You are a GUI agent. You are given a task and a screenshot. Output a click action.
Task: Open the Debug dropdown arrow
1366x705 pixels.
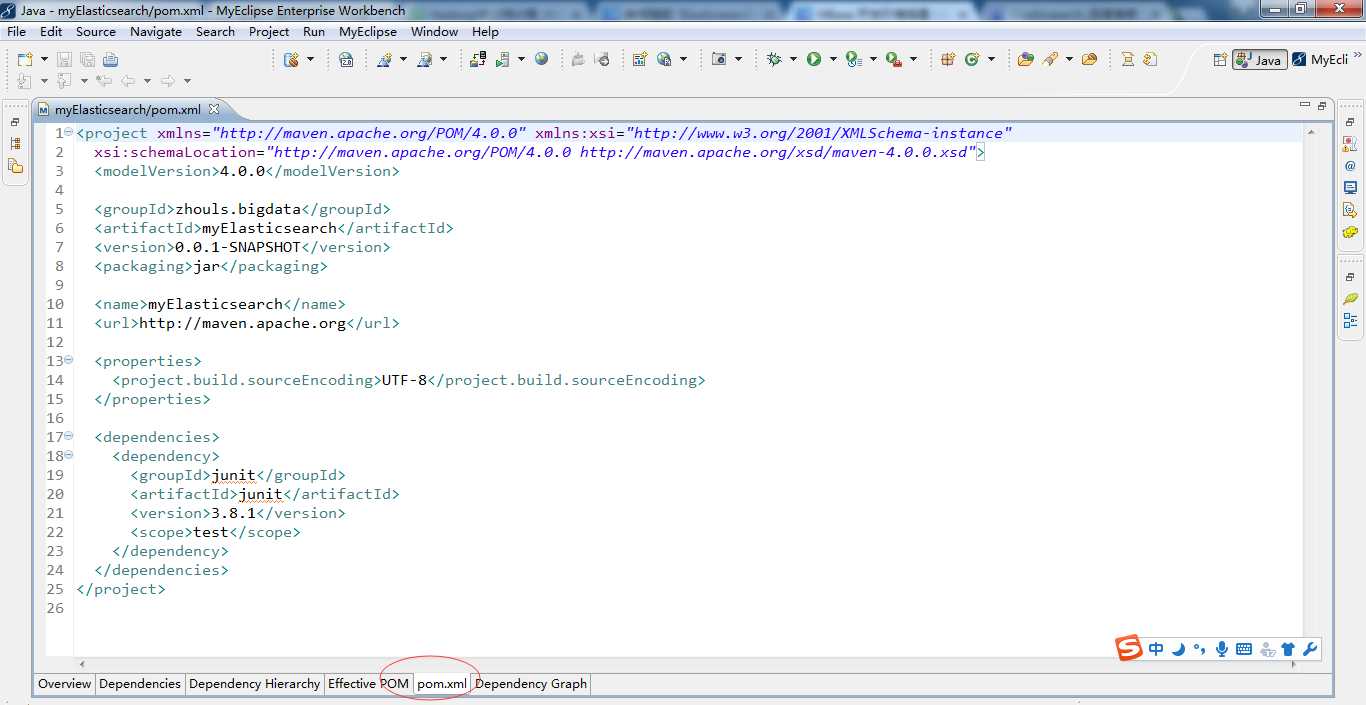[x=792, y=60]
